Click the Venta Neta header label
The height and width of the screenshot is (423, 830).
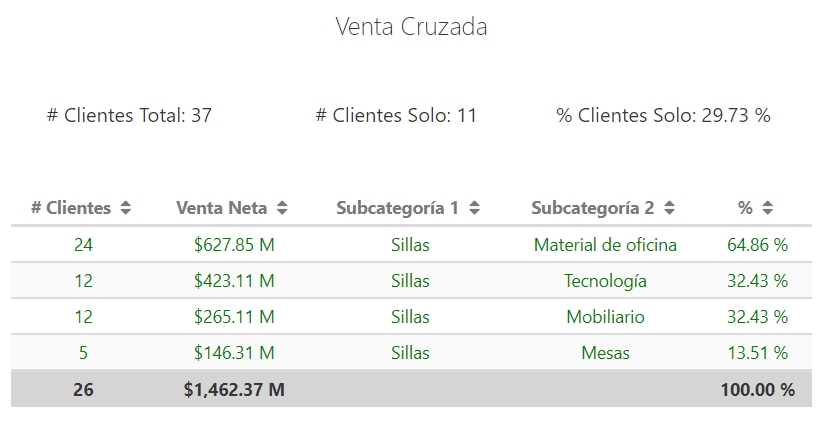click(222, 208)
